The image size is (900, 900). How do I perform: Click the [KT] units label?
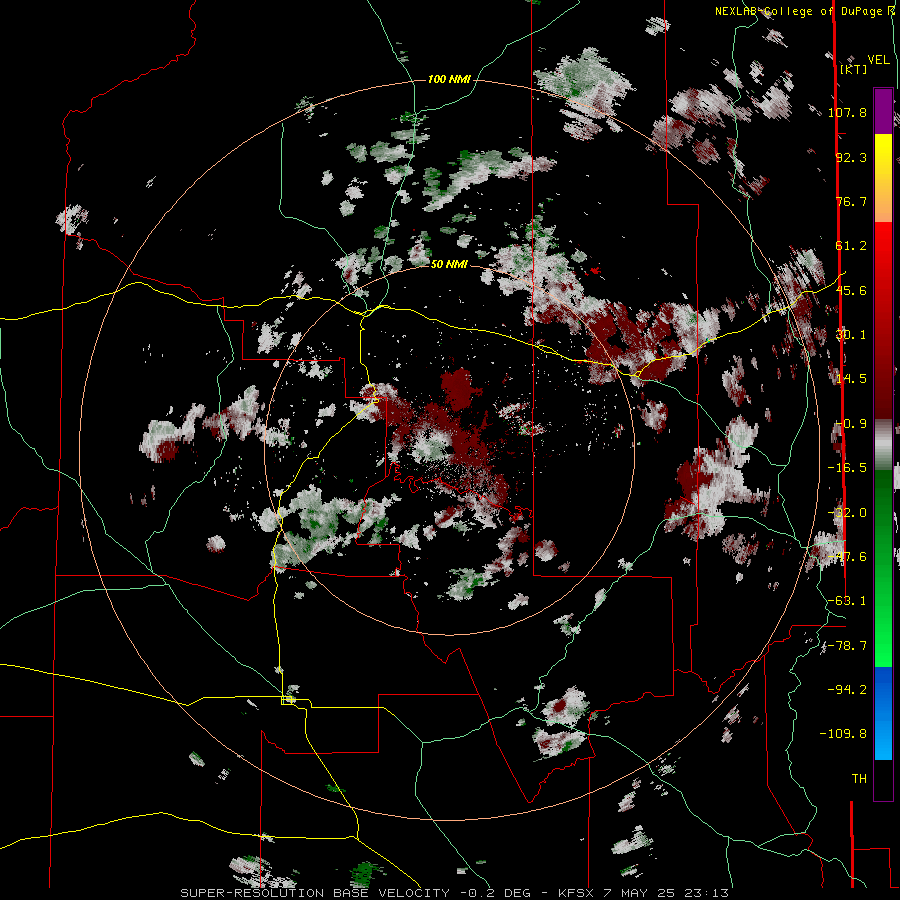coord(854,69)
